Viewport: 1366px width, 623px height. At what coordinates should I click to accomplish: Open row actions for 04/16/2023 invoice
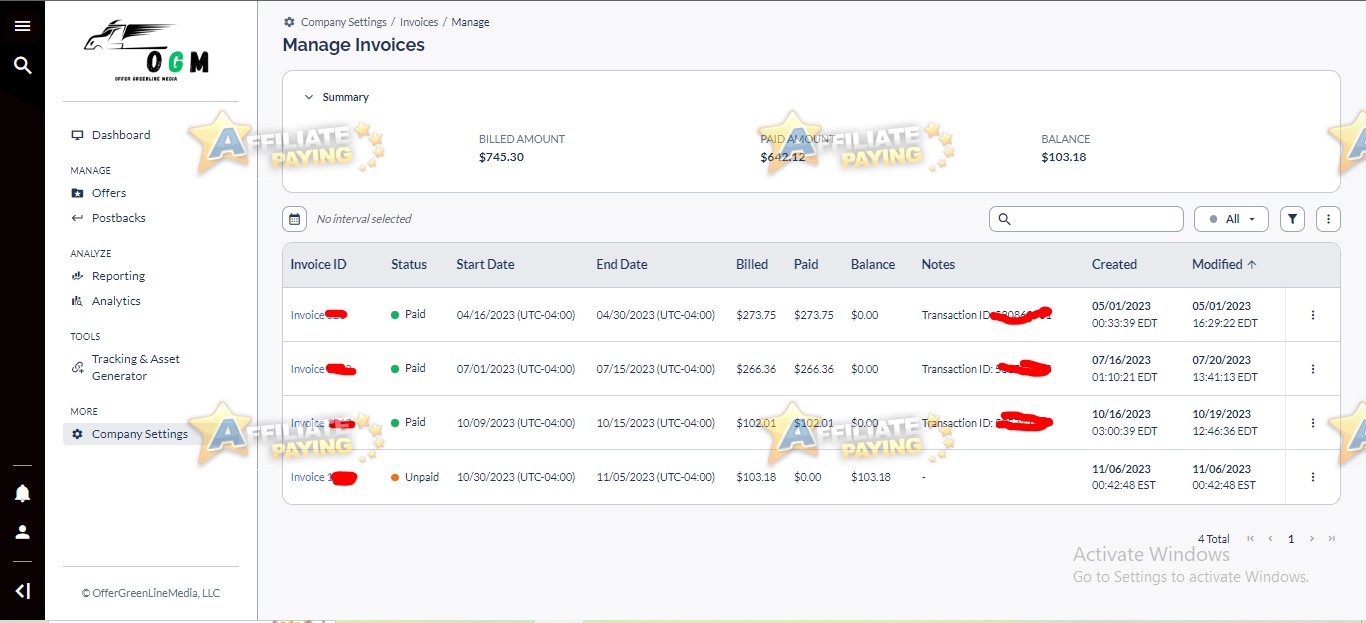click(x=1313, y=315)
